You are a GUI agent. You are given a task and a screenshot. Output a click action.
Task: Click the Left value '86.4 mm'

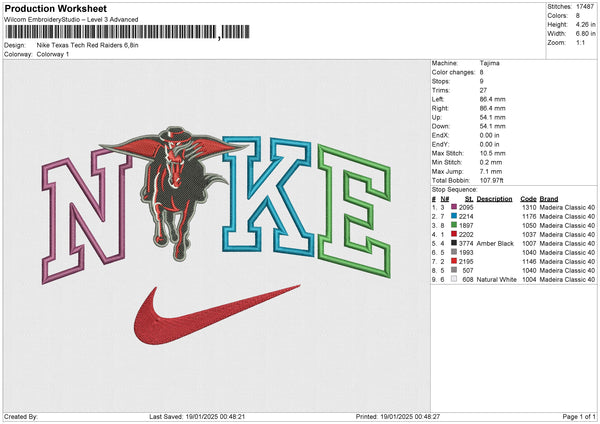pyautogui.click(x=492, y=99)
